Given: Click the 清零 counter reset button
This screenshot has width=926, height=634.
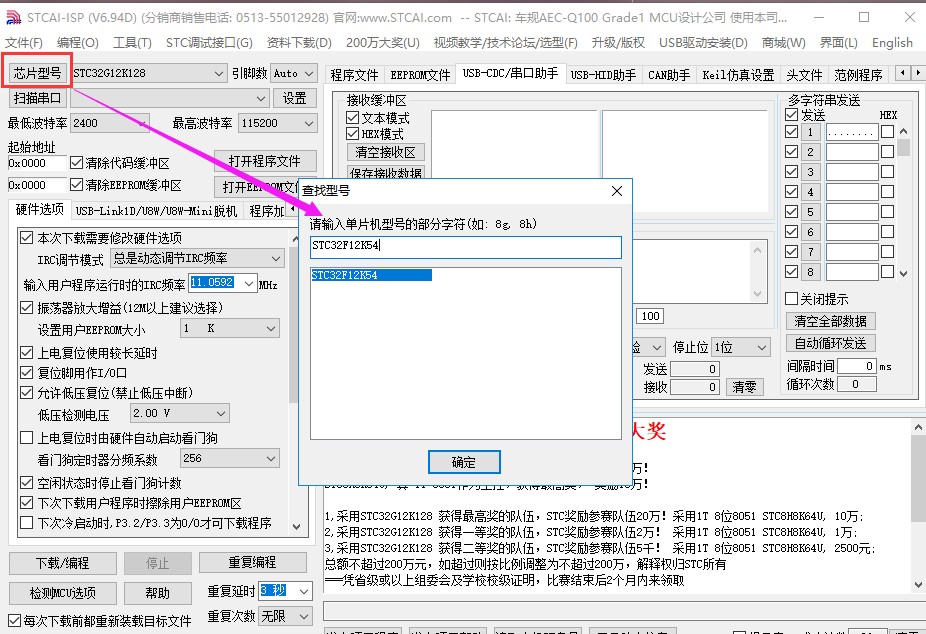Looking at the screenshot, I should point(744,387).
